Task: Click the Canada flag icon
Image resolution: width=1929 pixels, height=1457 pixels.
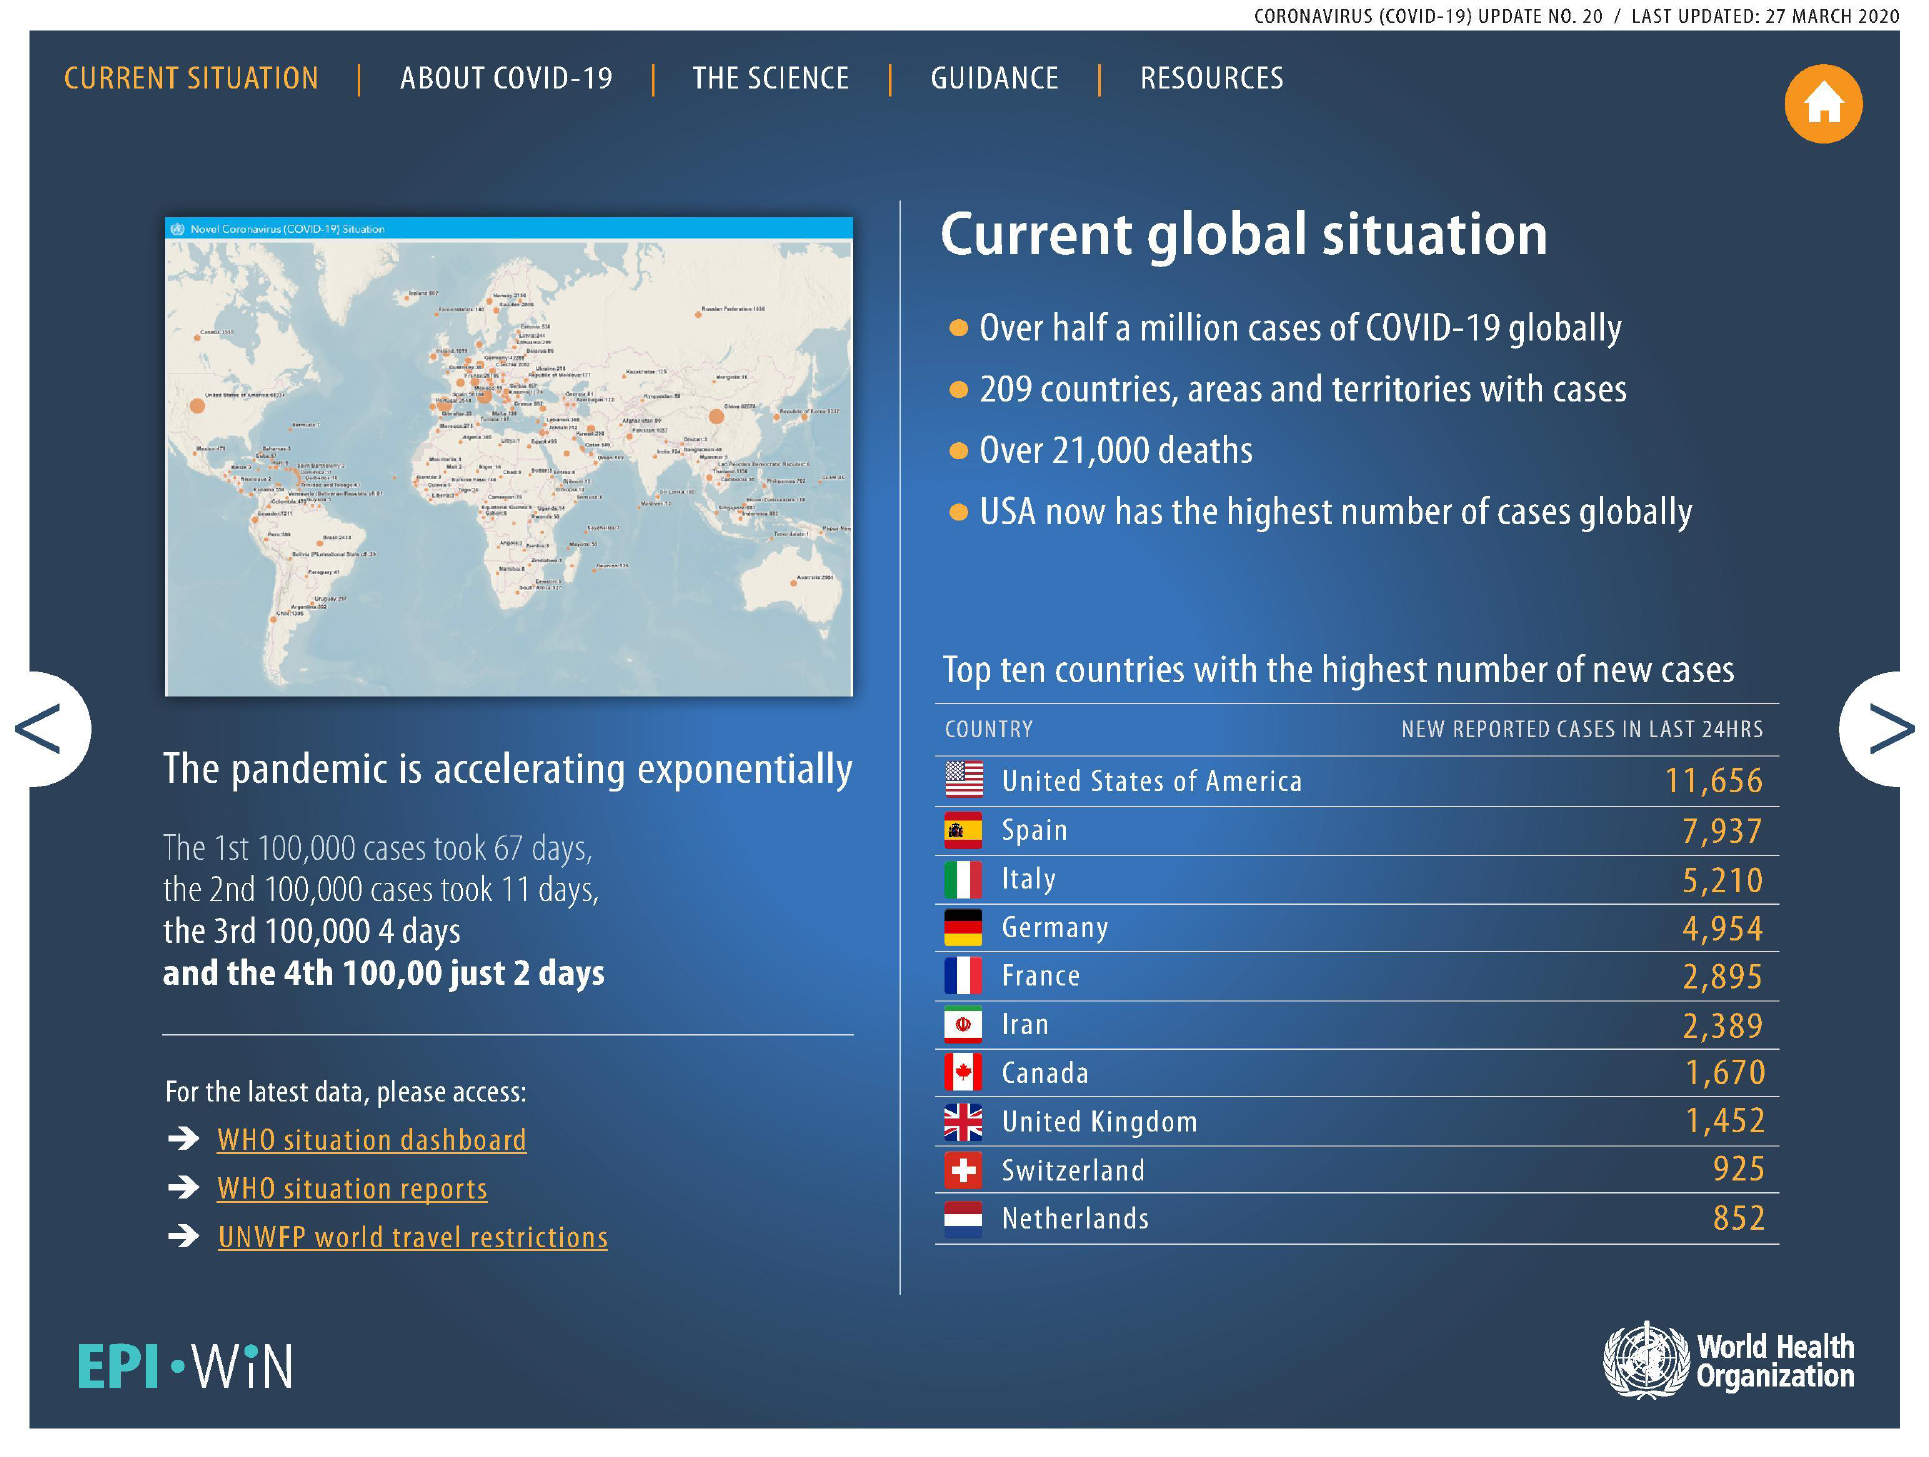Action: 963,1073
